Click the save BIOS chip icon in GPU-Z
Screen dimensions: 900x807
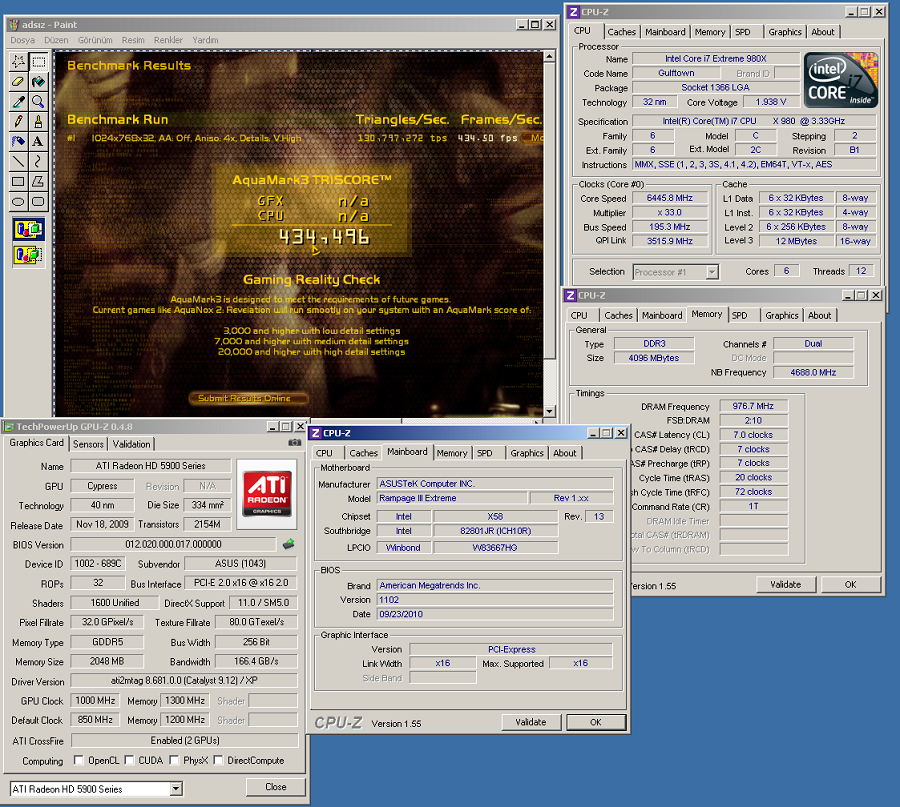(289, 544)
